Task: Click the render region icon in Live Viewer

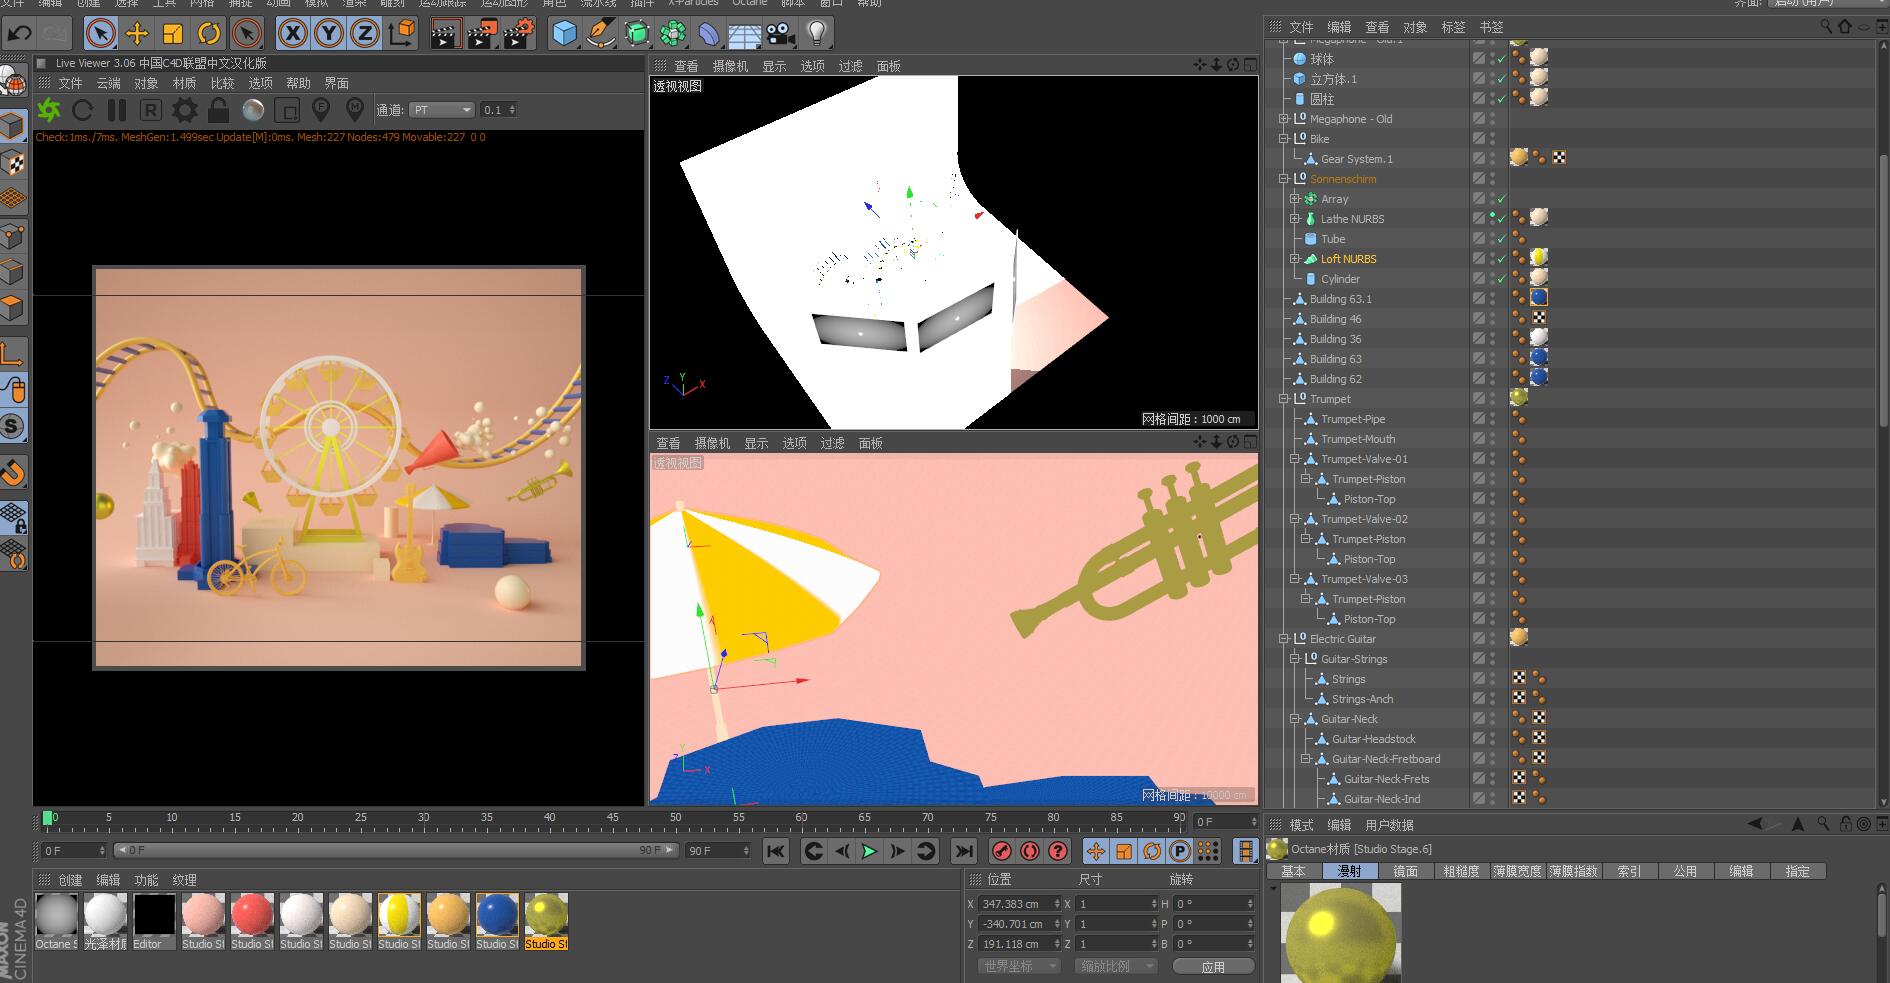Action: click(287, 110)
